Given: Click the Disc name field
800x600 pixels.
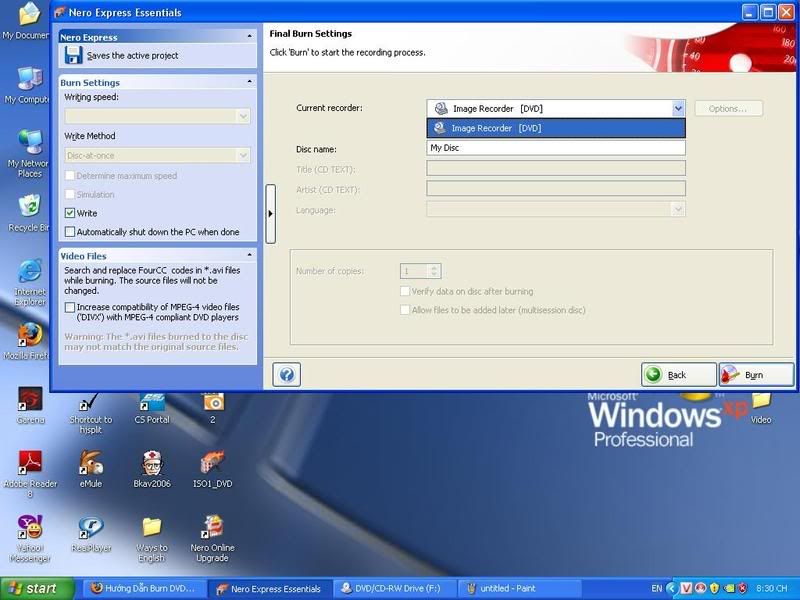Looking at the screenshot, I should [x=556, y=148].
